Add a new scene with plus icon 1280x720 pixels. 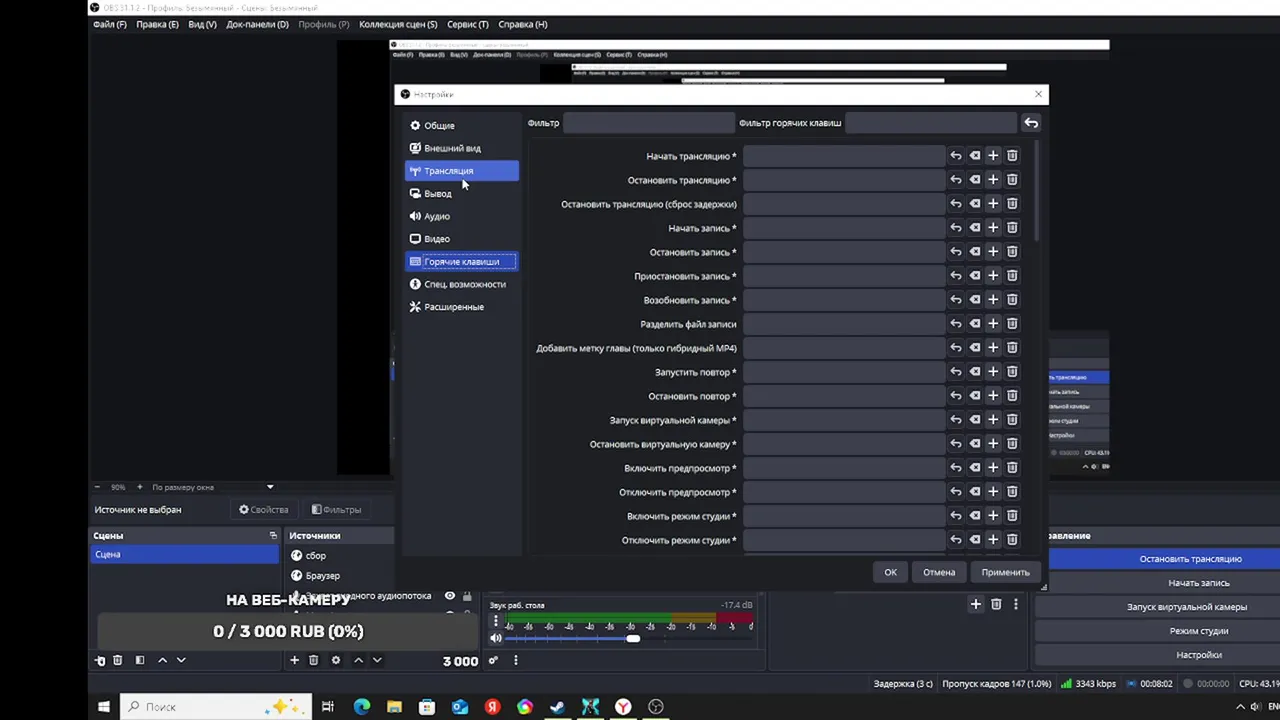click(x=100, y=660)
